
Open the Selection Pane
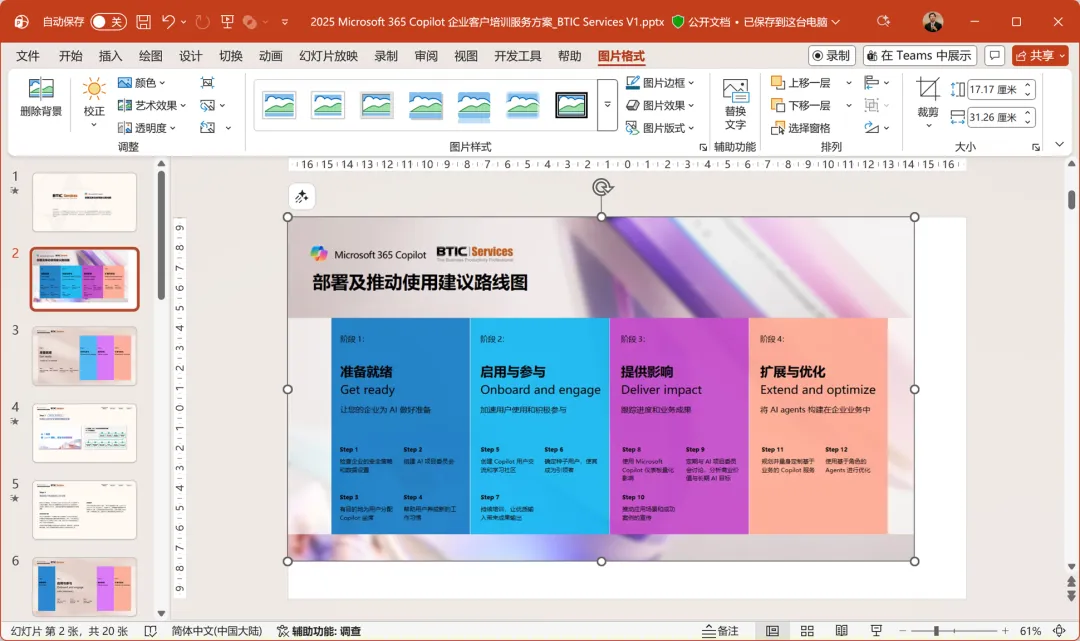[801, 128]
